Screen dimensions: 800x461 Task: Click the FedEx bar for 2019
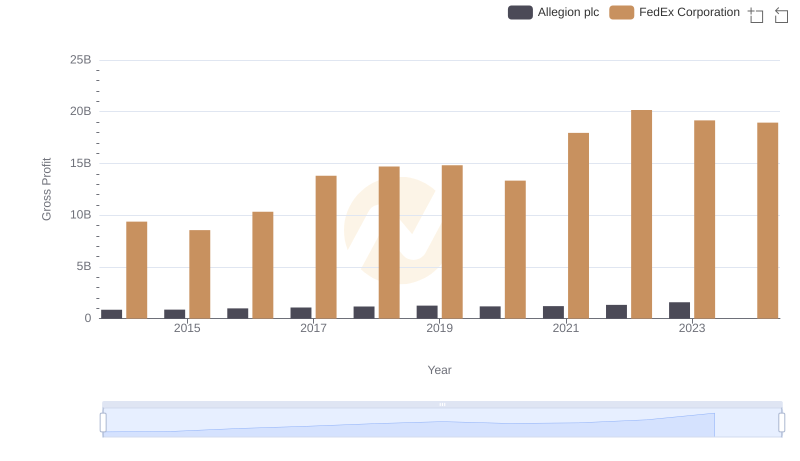tap(452, 242)
